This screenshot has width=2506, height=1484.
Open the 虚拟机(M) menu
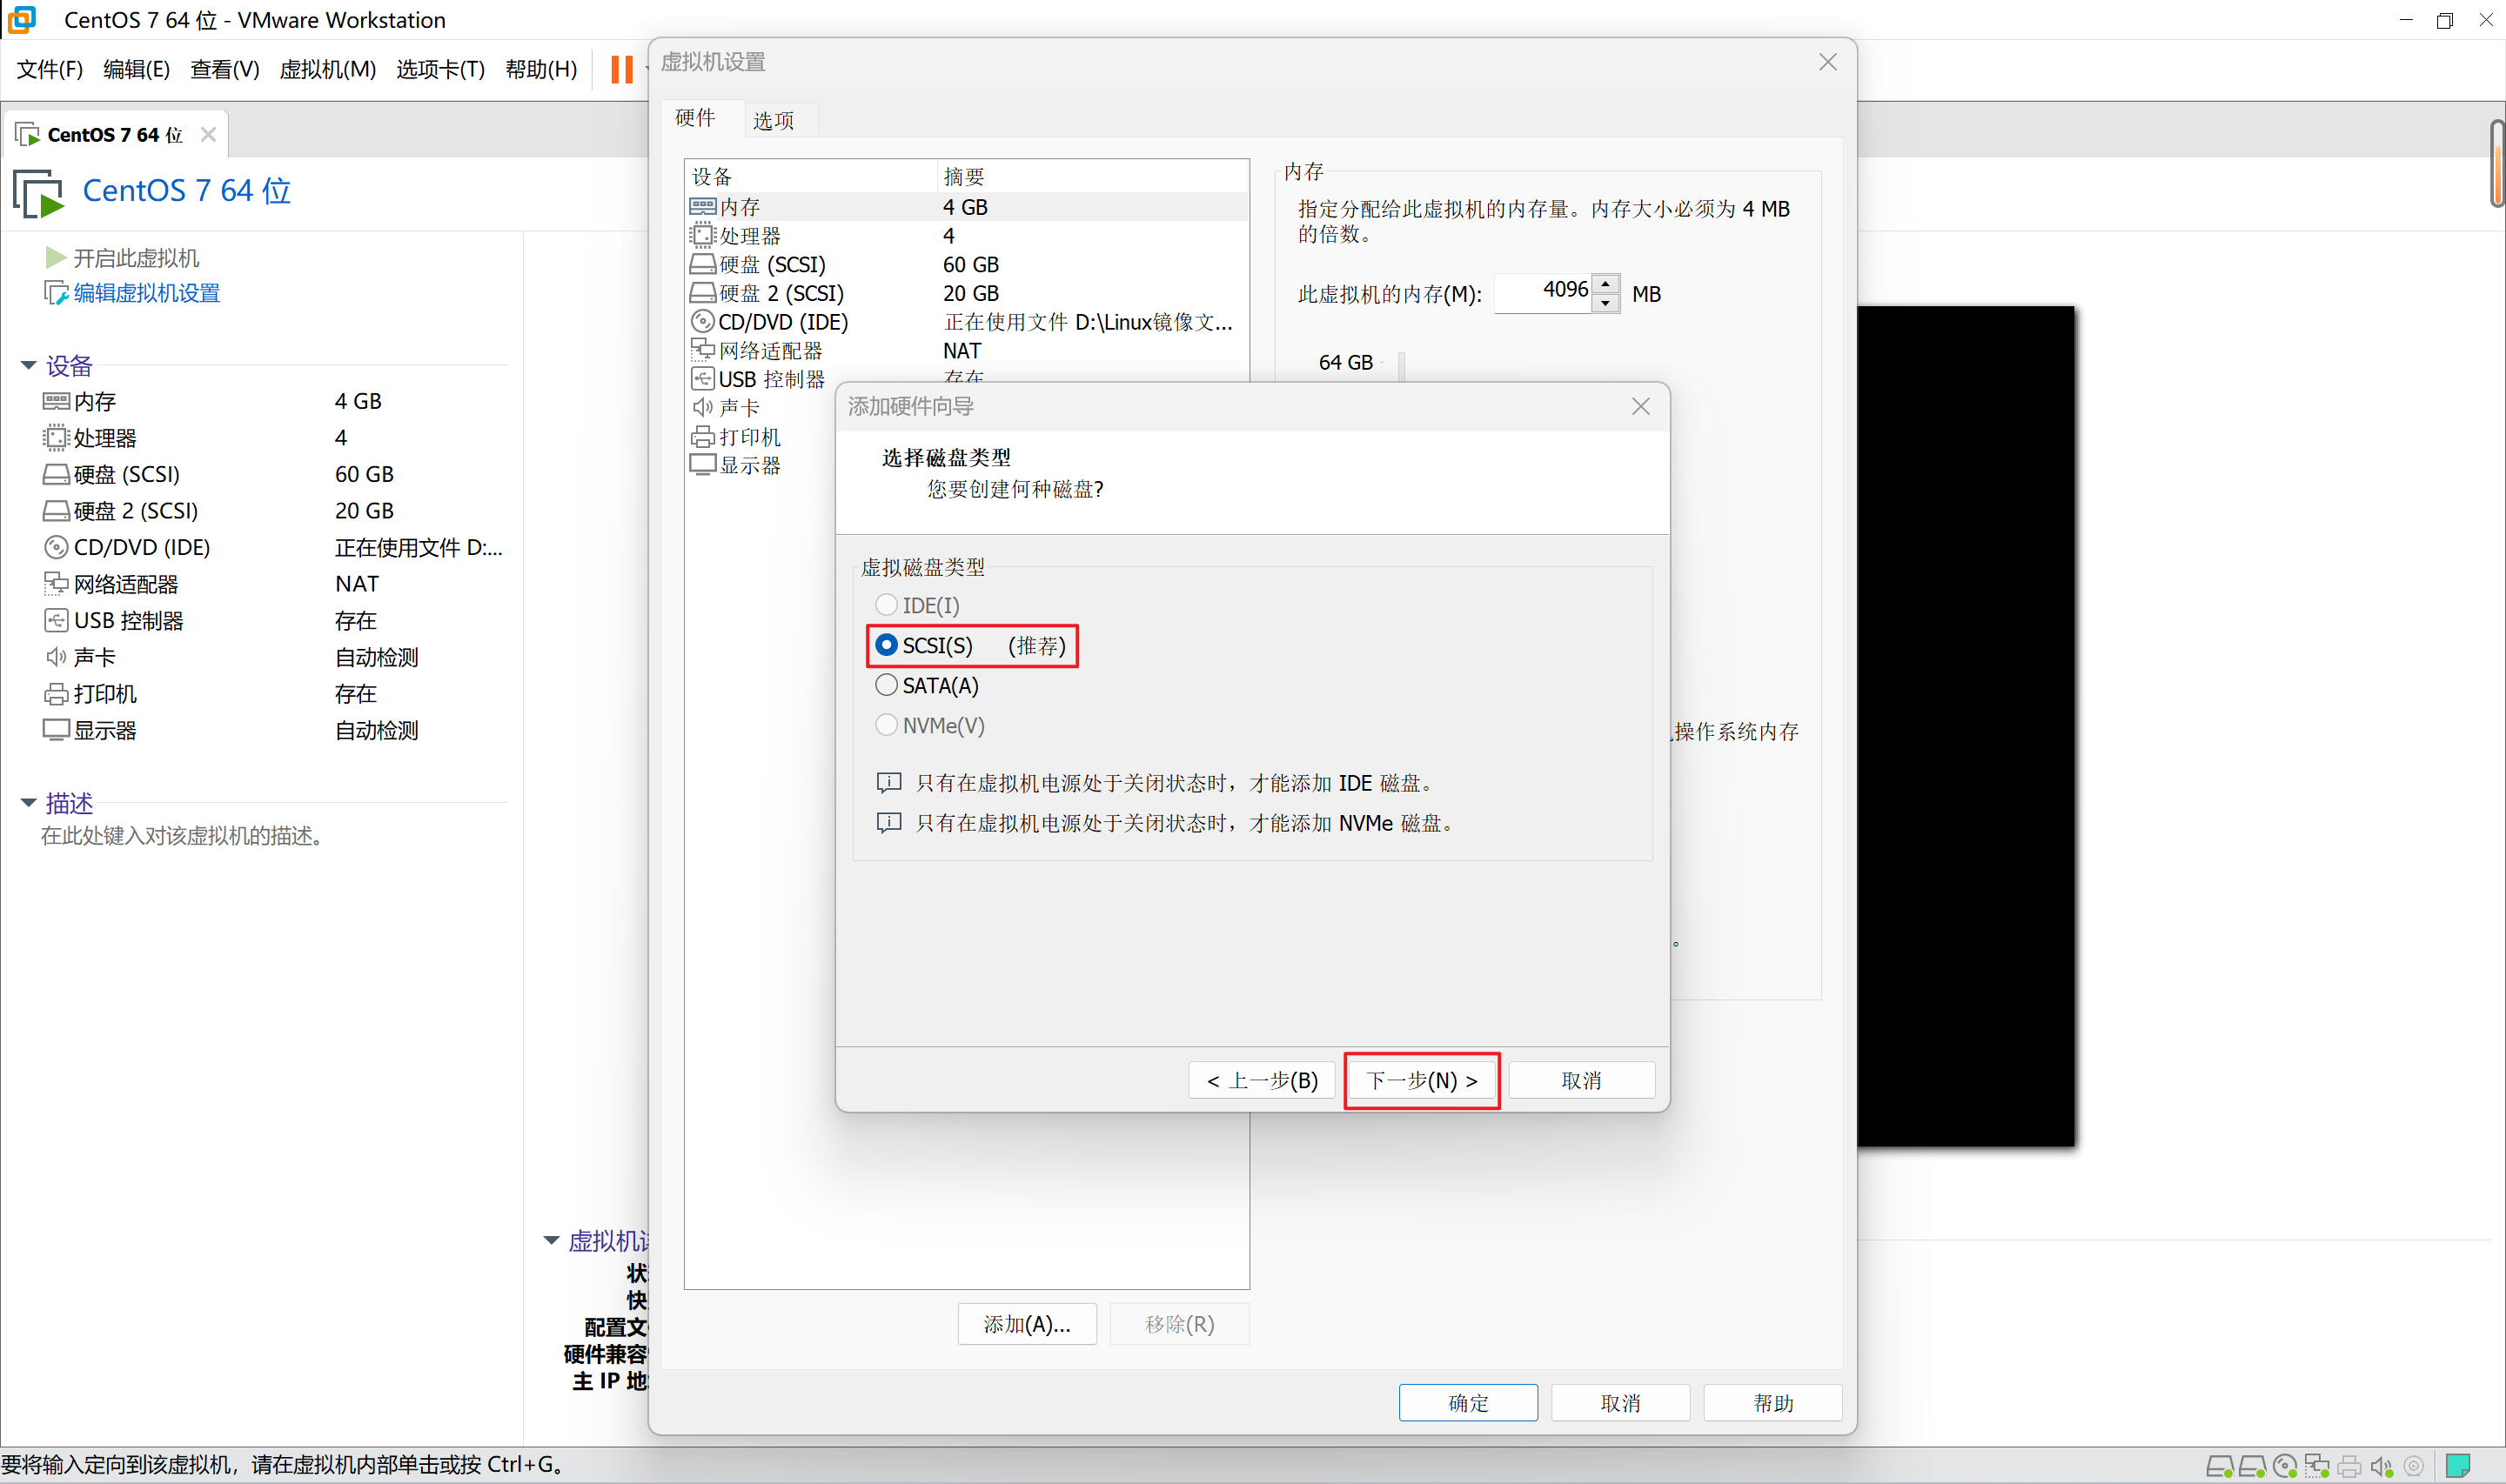click(x=327, y=69)
